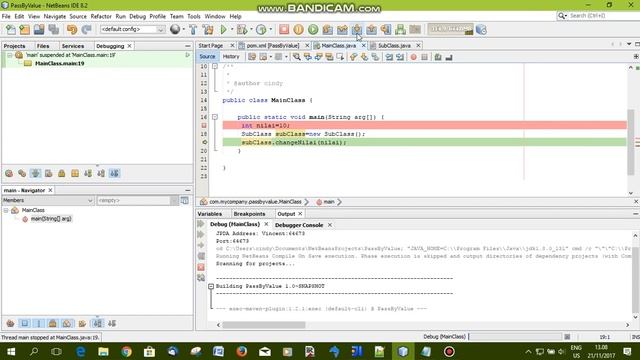Click the garbage collection icon beside the memory bar
Image resolution: width=640 pixels, height=360 pixels.
(x=482, y=29)
